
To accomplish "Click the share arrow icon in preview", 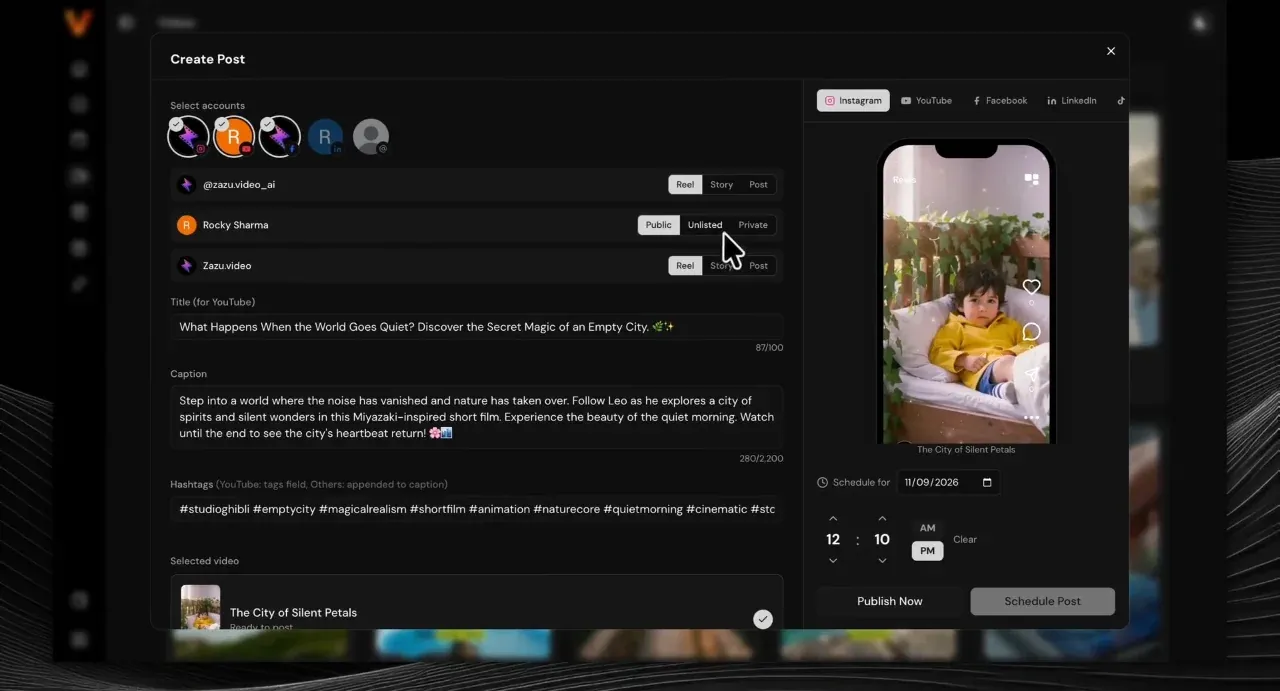I will (1032, 375).
